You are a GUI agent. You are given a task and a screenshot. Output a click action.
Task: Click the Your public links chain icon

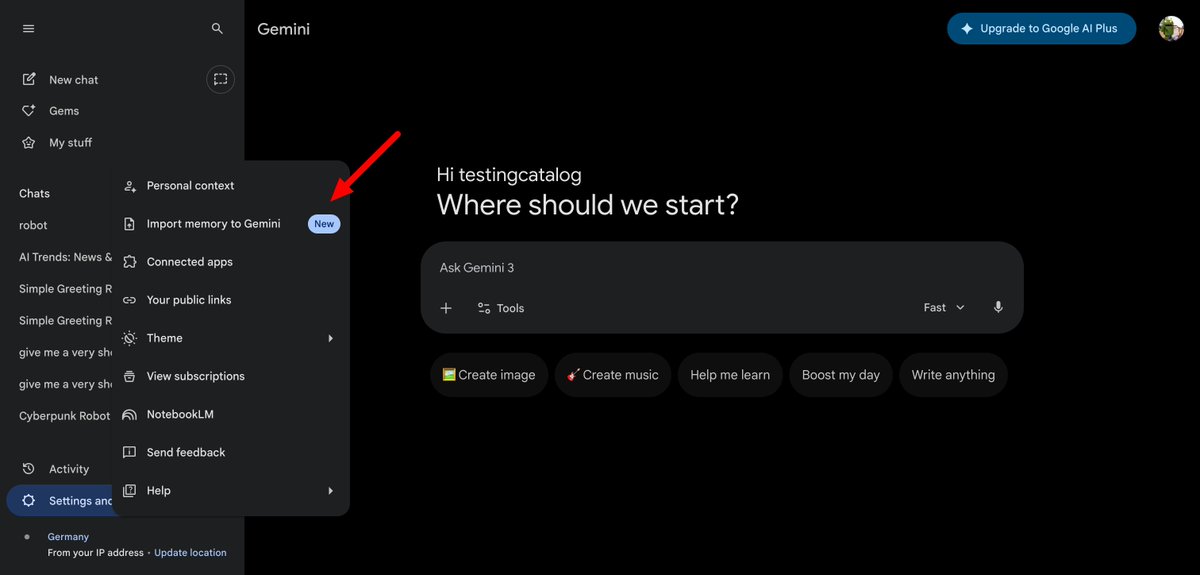[129, 300]
